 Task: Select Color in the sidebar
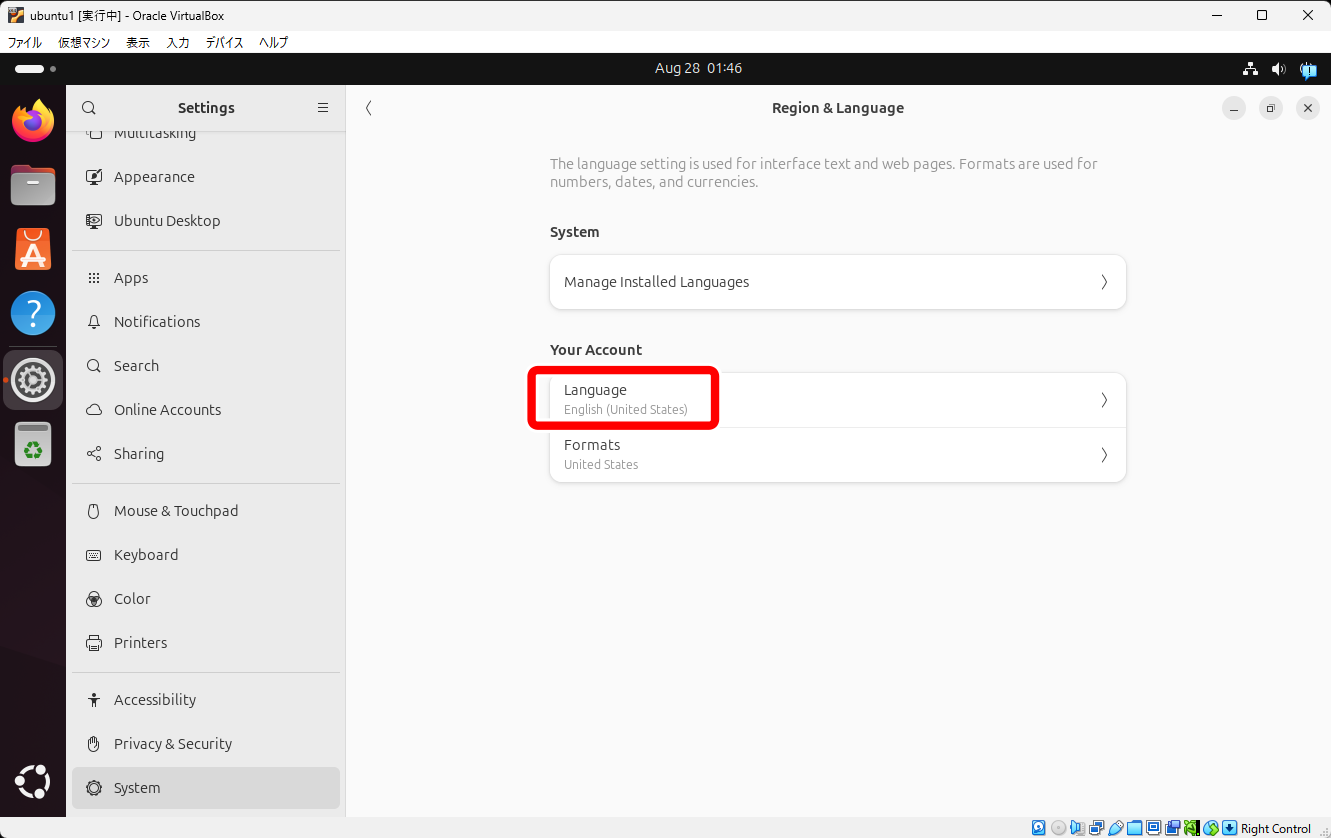(x=206, y=599)
